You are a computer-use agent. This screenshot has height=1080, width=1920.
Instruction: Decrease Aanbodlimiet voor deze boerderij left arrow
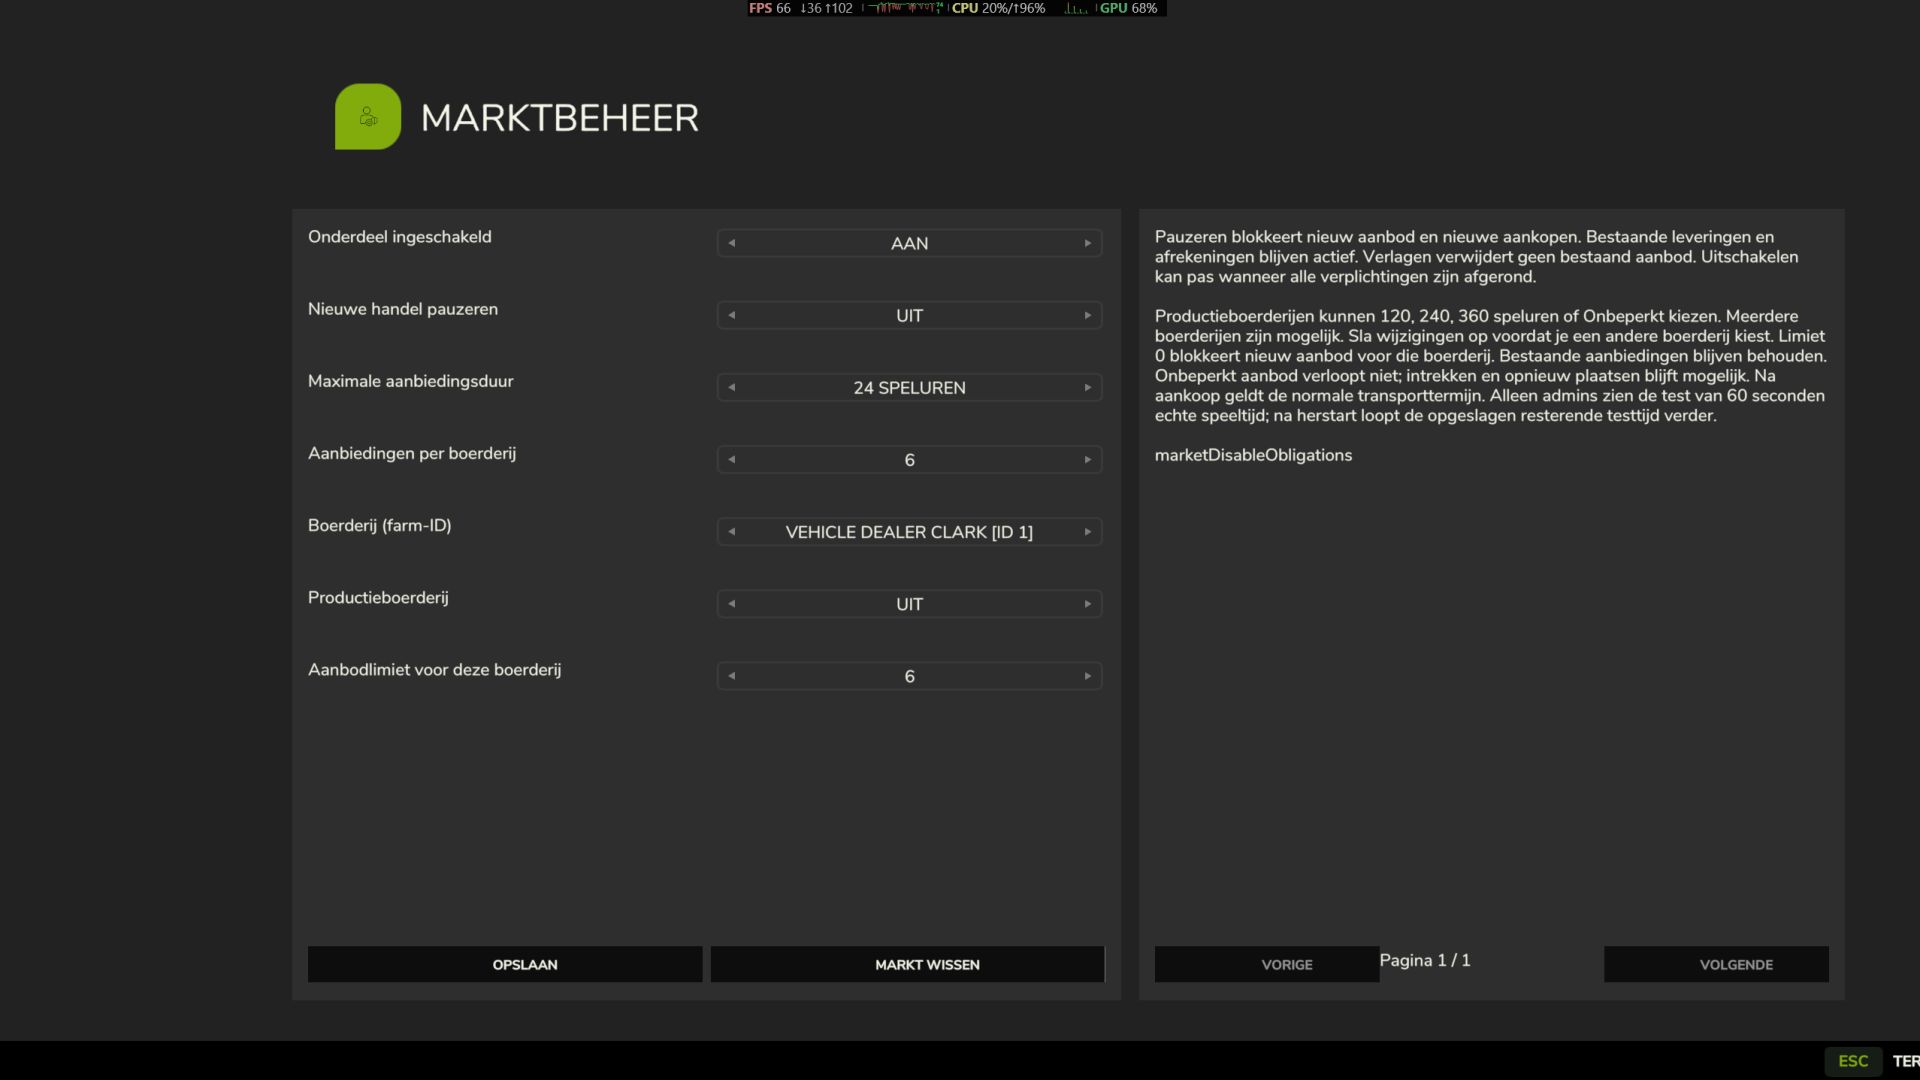[x=732, y=675]
